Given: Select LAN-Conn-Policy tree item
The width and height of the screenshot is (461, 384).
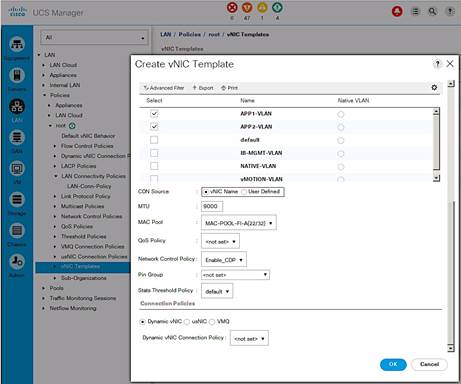Looking at the screenshot, I should 89,186.
